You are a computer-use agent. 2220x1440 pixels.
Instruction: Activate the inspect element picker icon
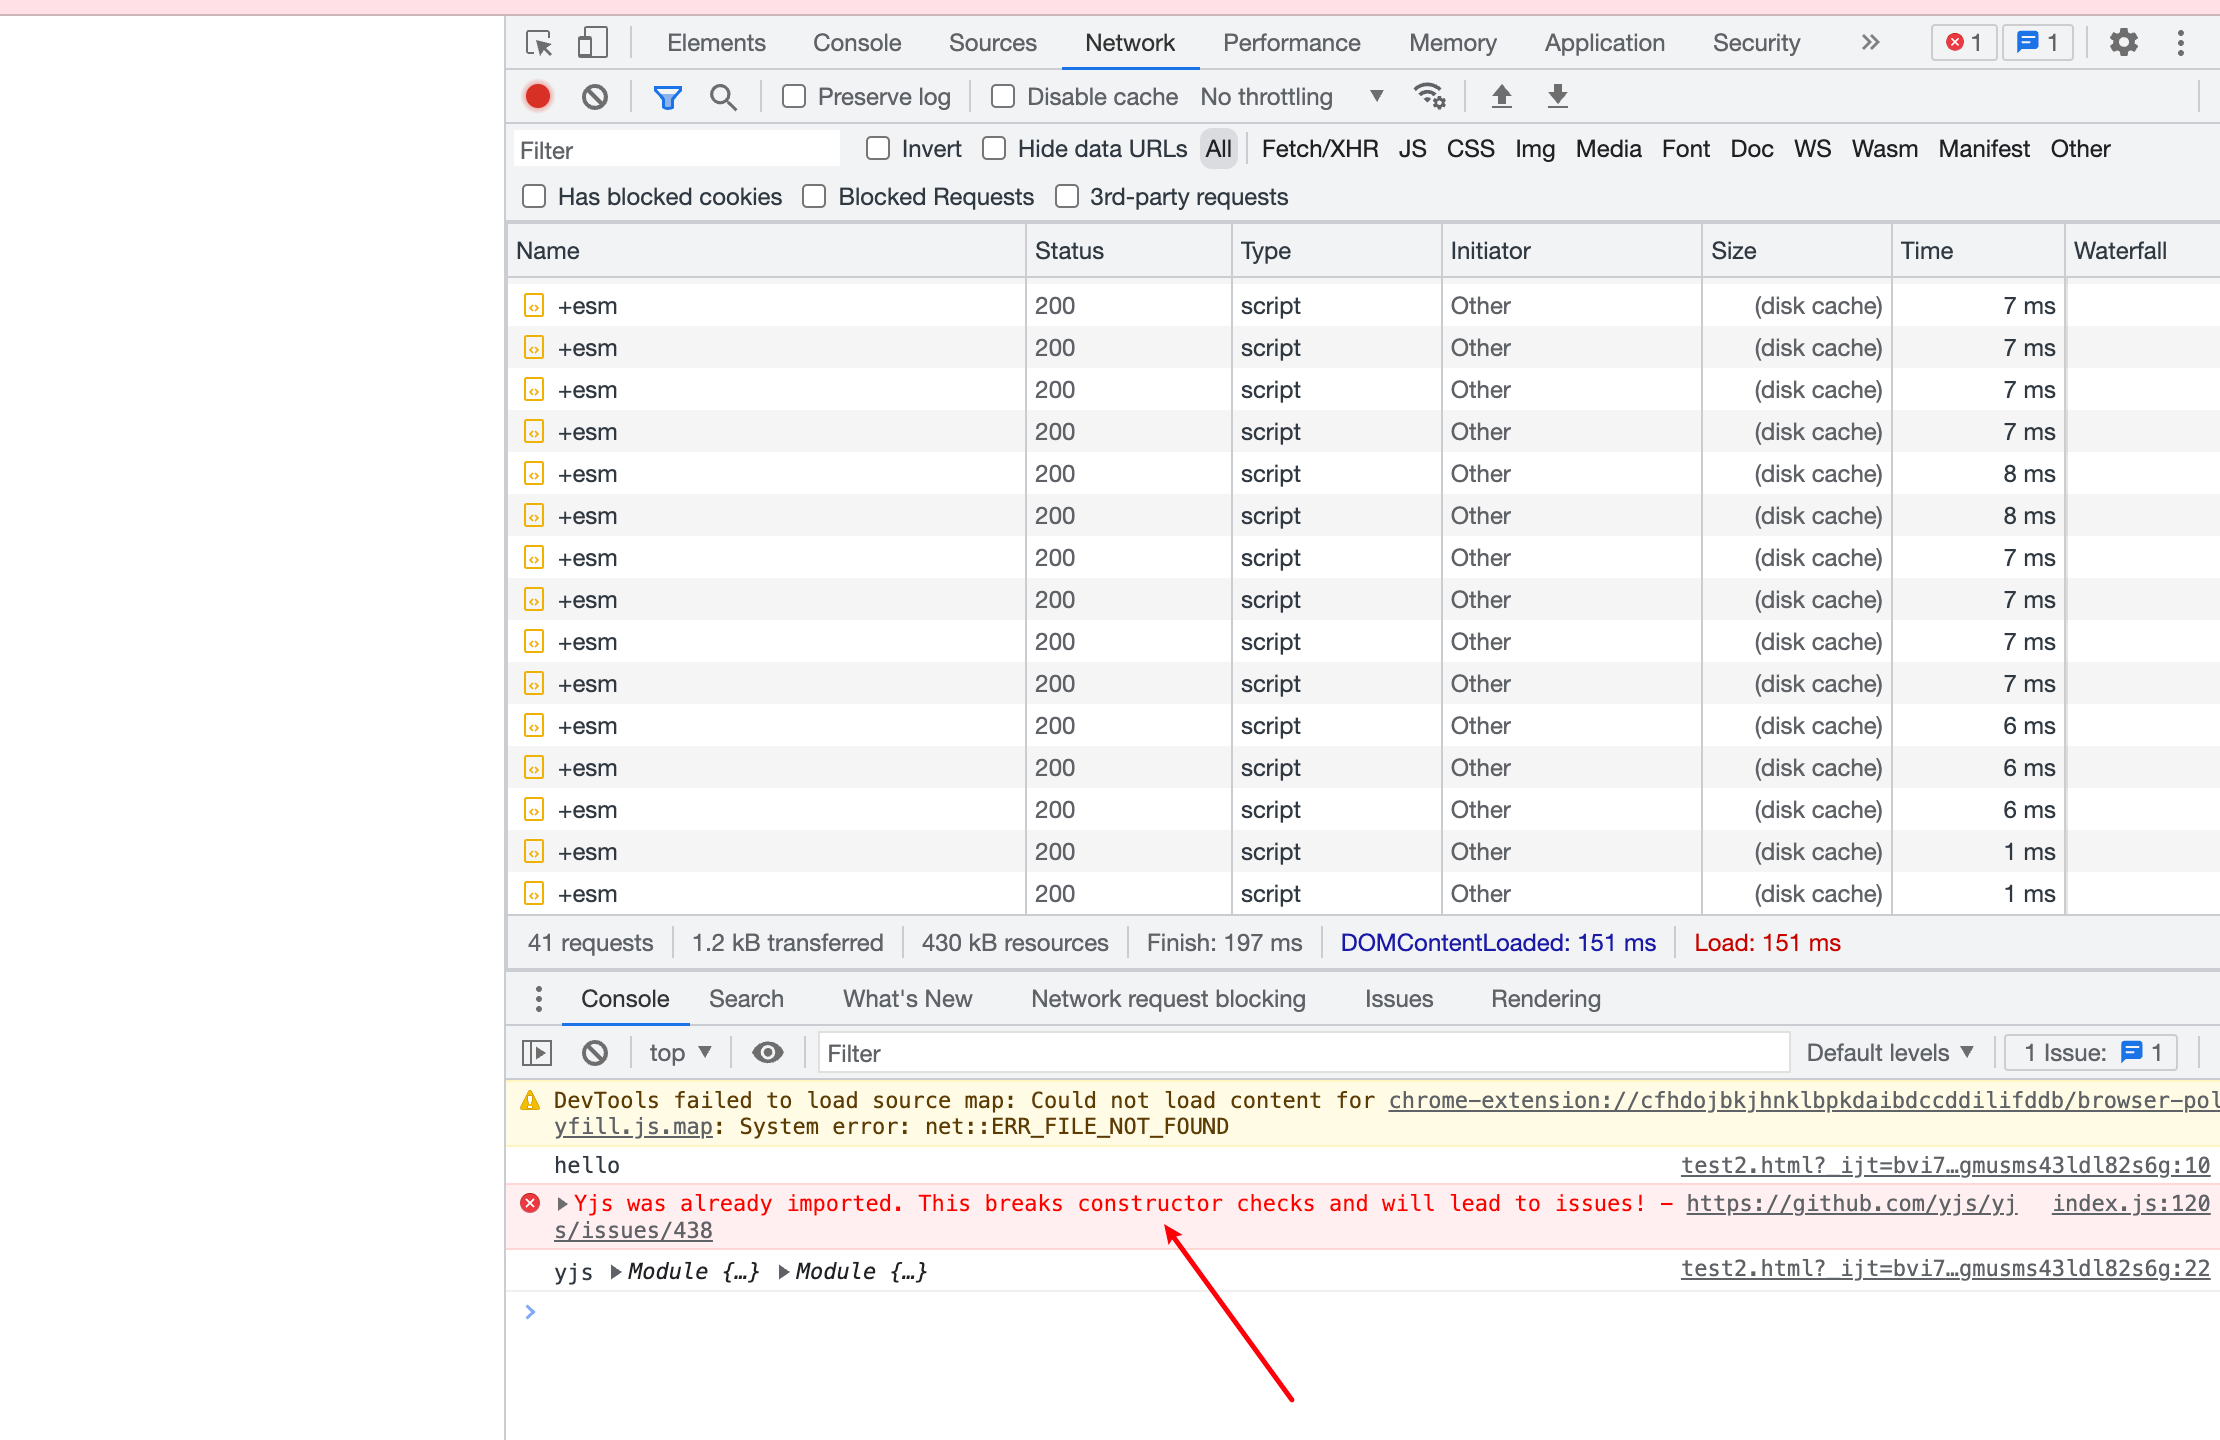tap(539, 43)
